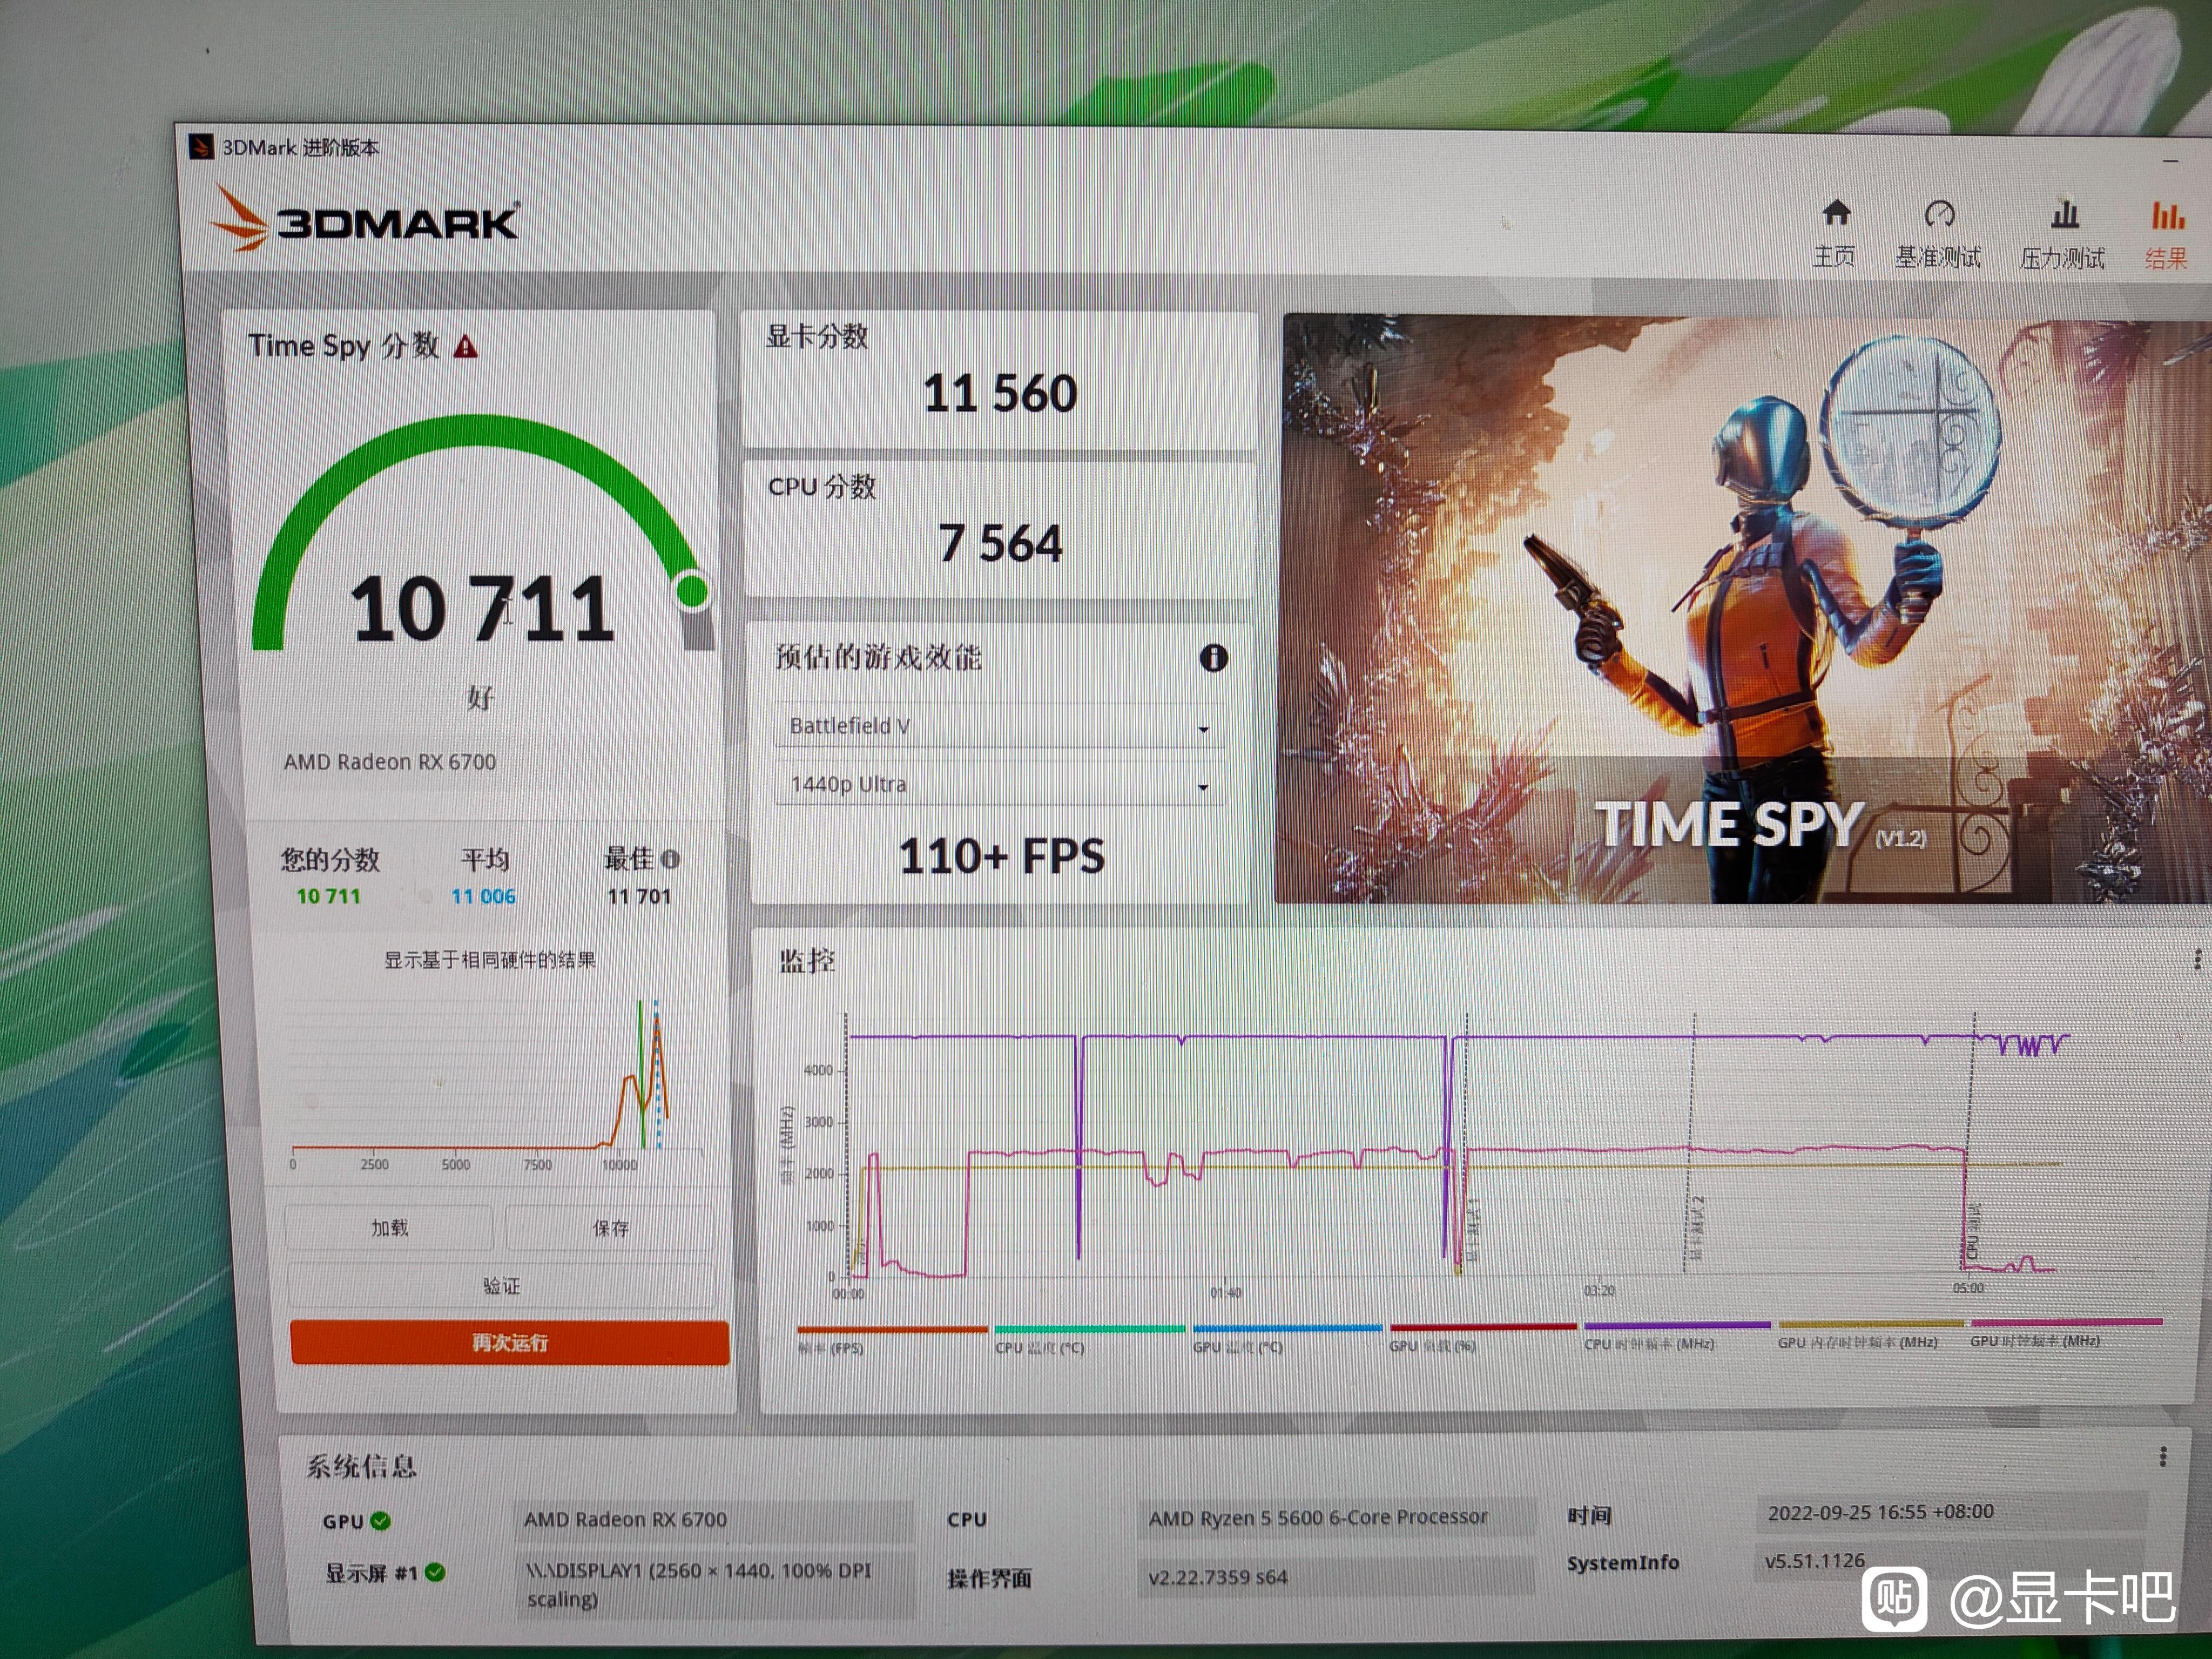Screen dimensions: 2212x1659
Task: Open the 1440p Ultra resolution dropdown
Action: pos(1000,785)
